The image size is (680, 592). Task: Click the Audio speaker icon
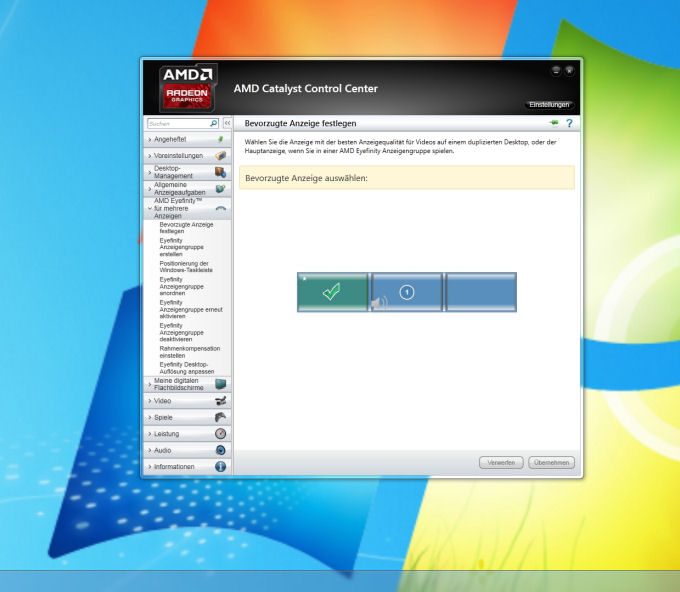[220, 450]
